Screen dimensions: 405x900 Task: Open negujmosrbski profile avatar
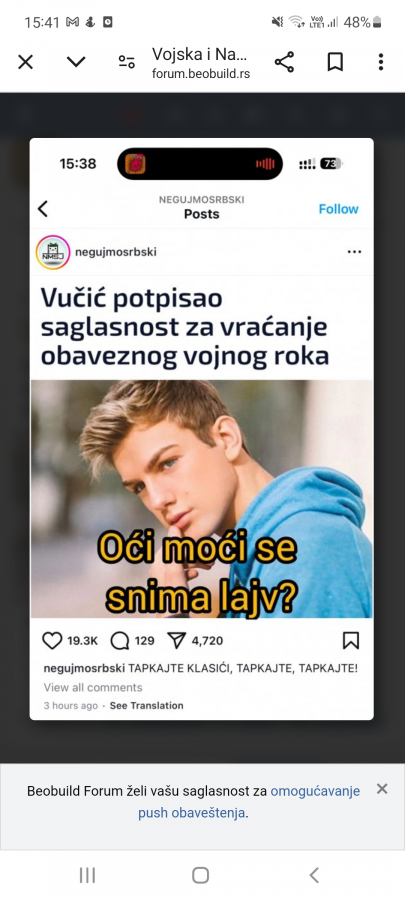point(53,252)
